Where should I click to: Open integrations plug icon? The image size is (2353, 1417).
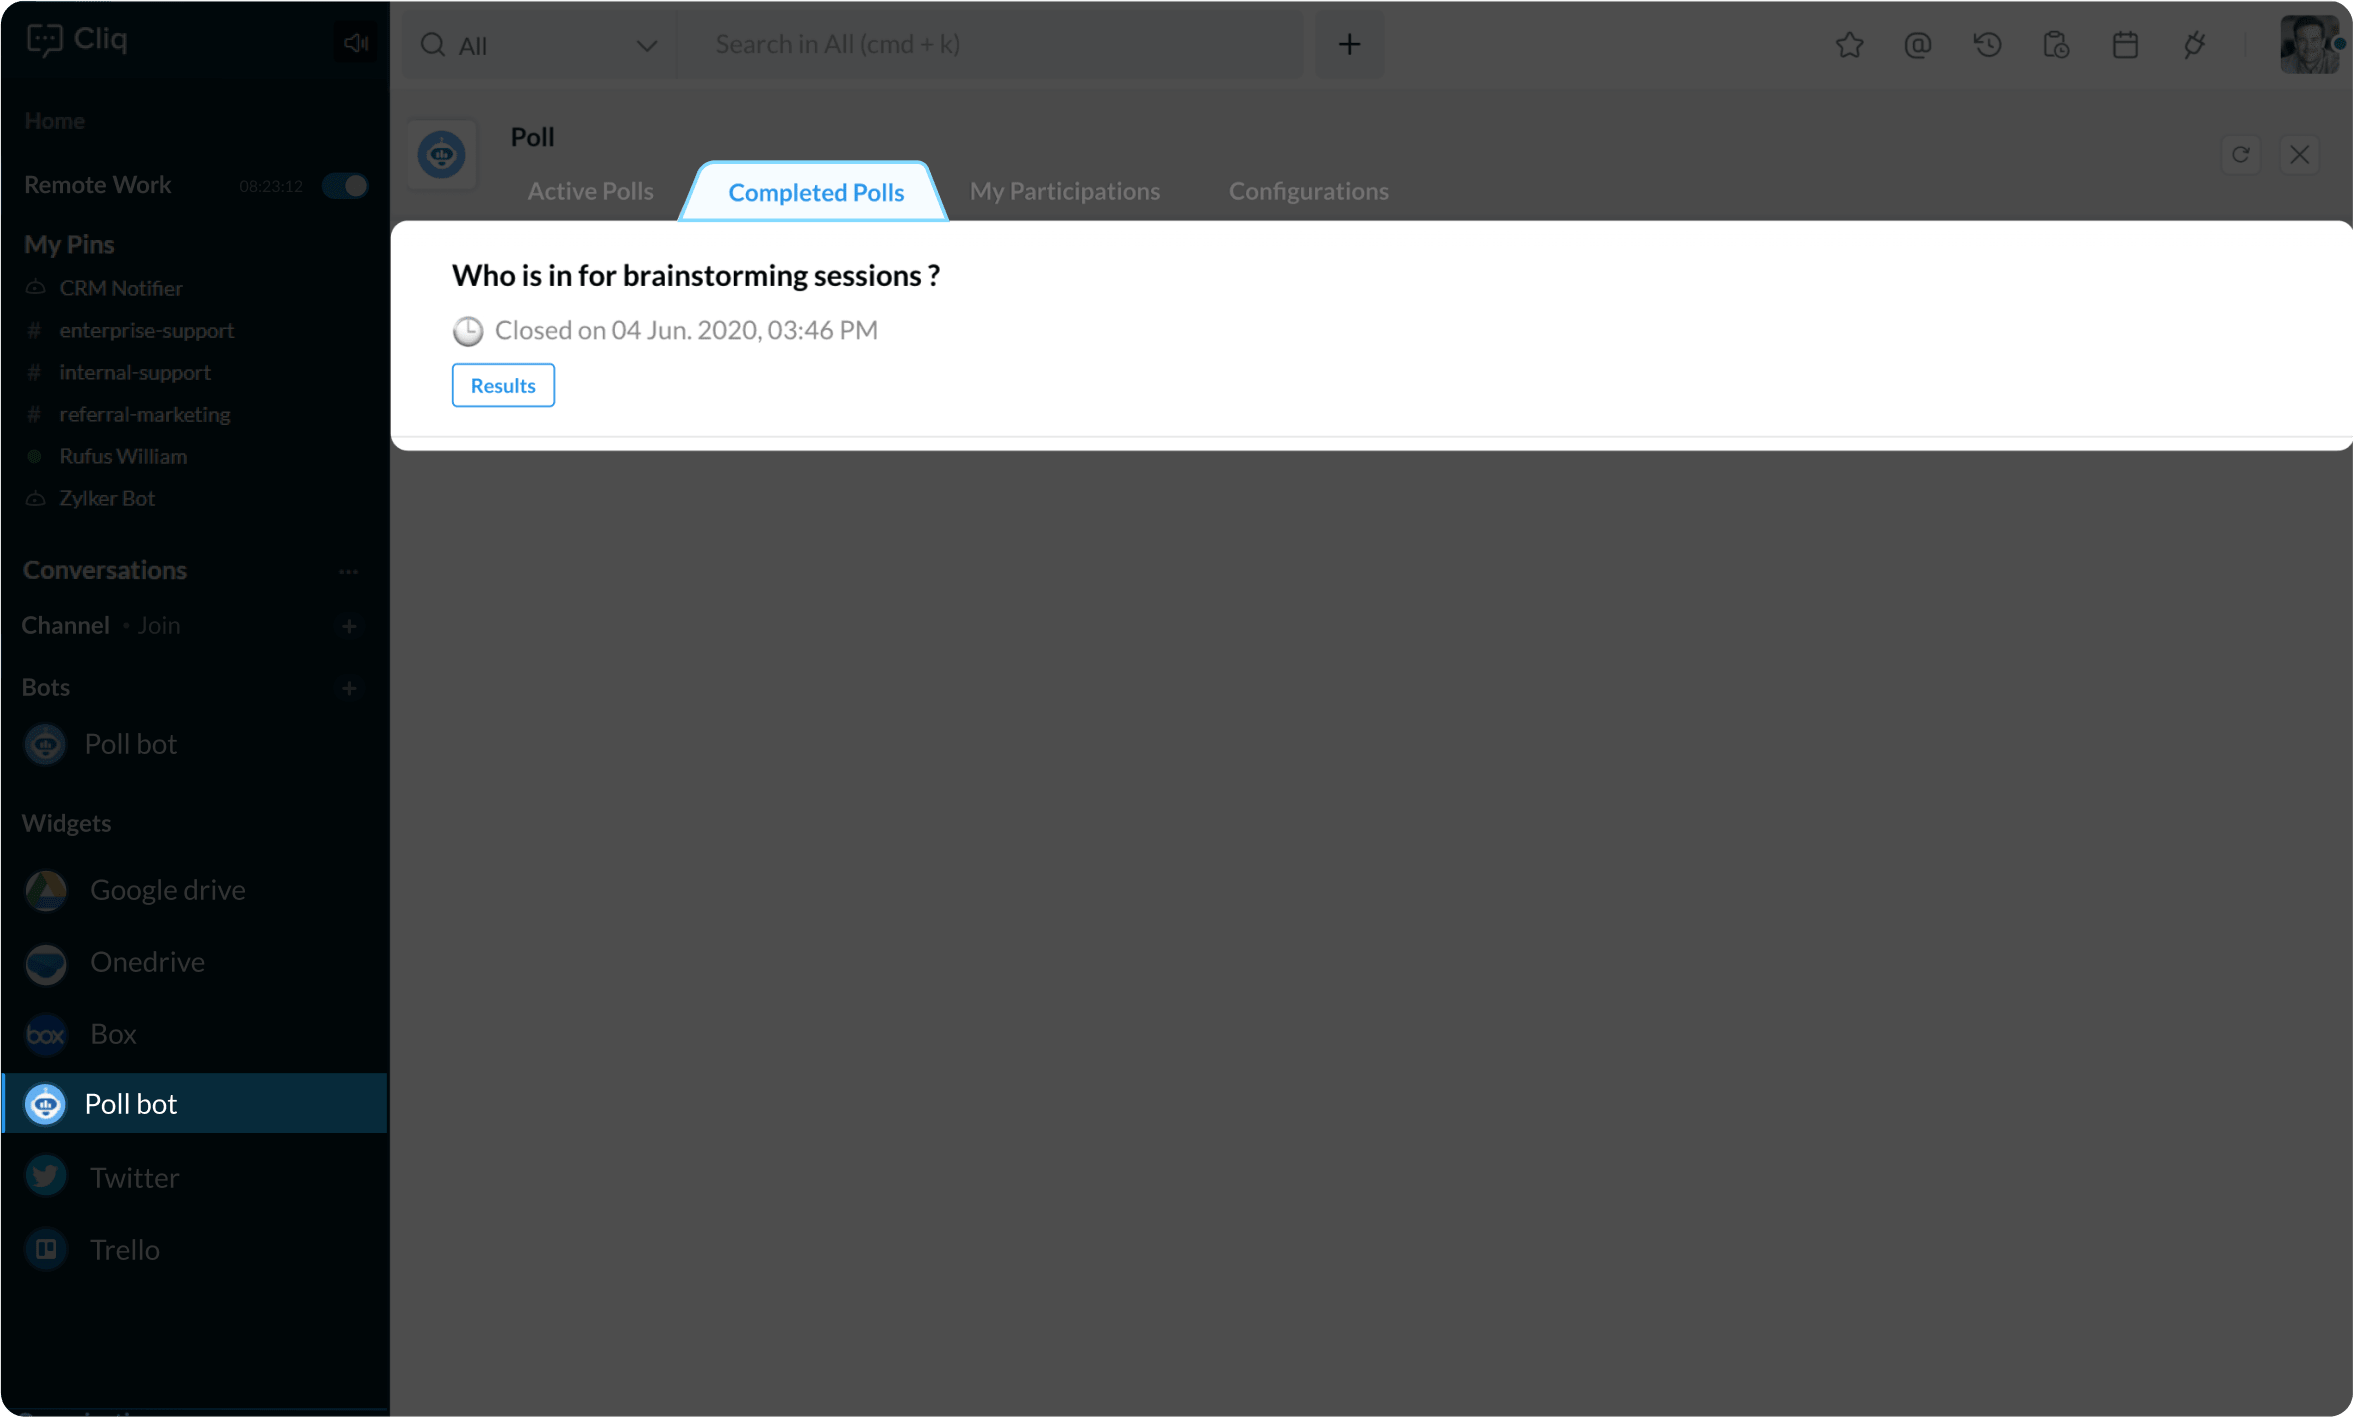click(2194, 45)
